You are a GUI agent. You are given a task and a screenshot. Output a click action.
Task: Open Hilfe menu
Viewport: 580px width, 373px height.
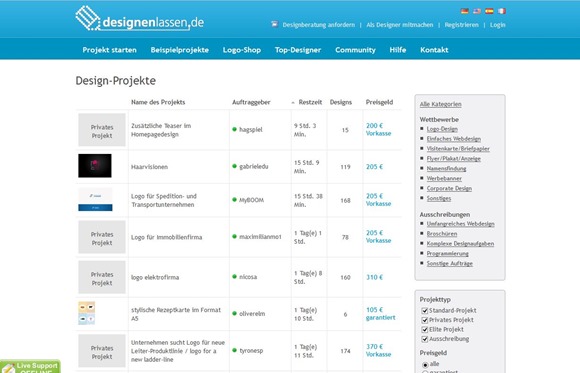(398, 50)
